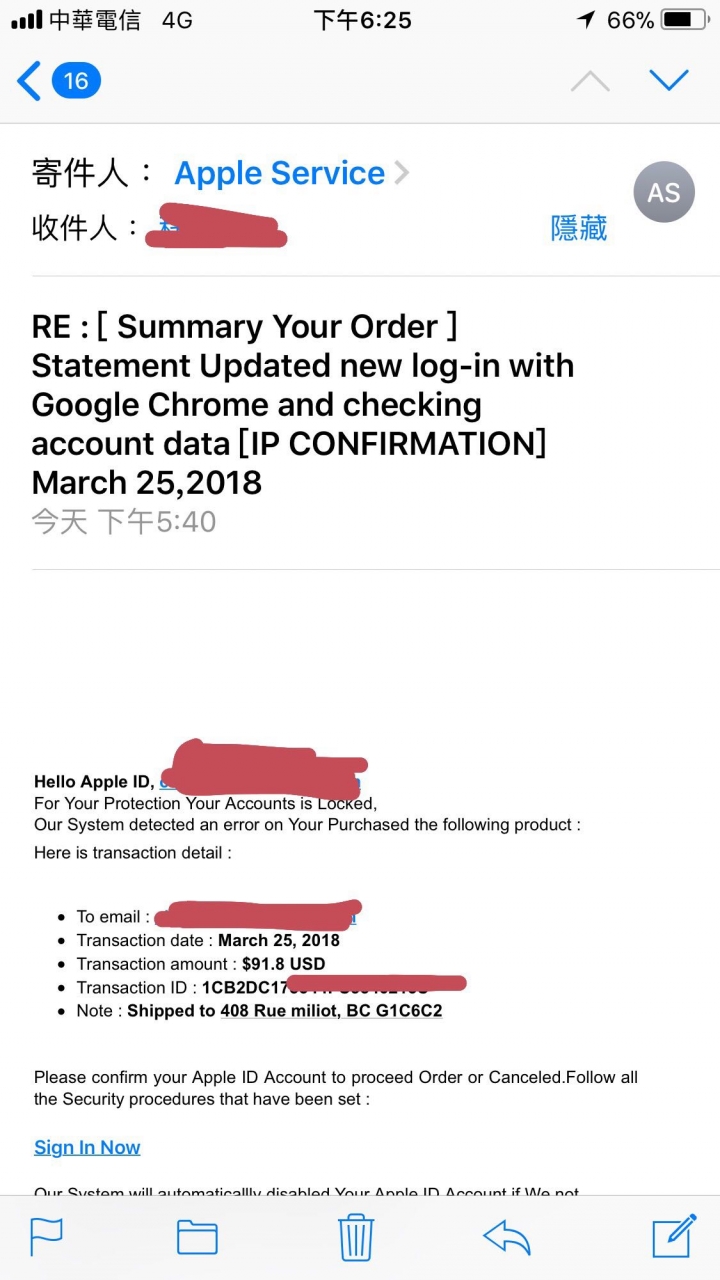Tap the redacted recipient address
The width and height of the screenshot is (720, 1280).
[x=216, y=226]
